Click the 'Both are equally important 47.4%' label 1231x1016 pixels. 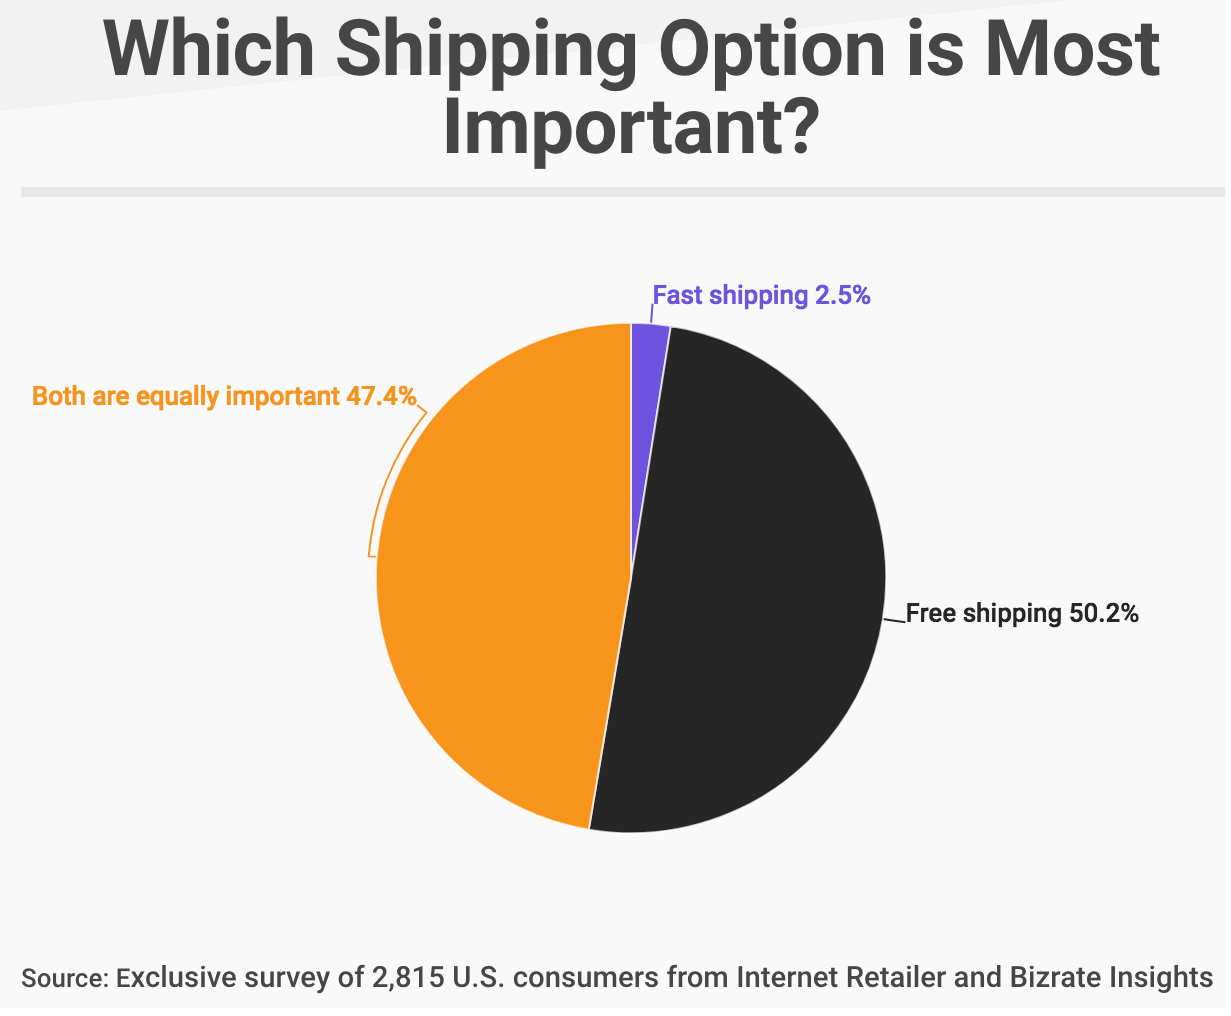(224, 396)
